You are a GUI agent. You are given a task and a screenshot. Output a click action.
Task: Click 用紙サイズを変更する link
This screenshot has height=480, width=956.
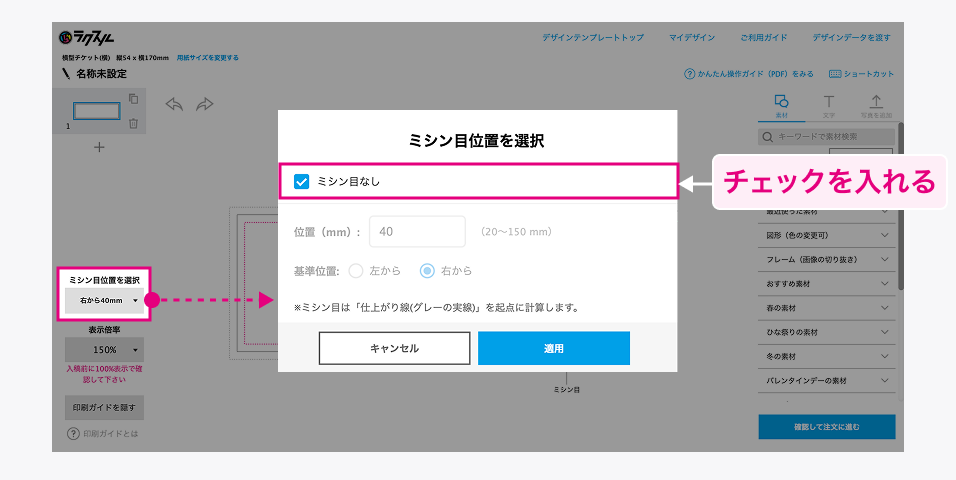point(208,58)
